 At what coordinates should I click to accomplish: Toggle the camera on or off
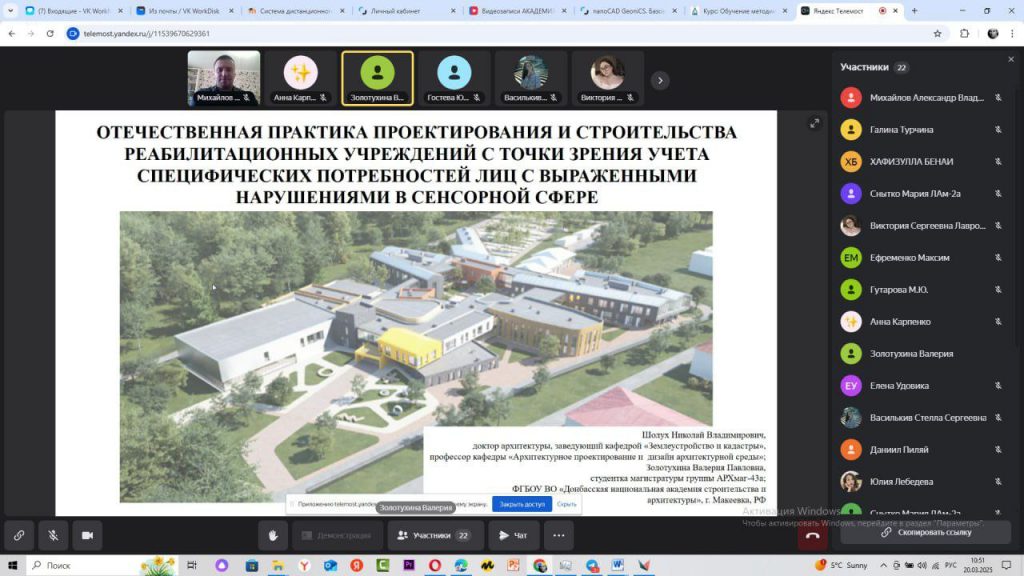pyautogui.click(x=87, y=535)
